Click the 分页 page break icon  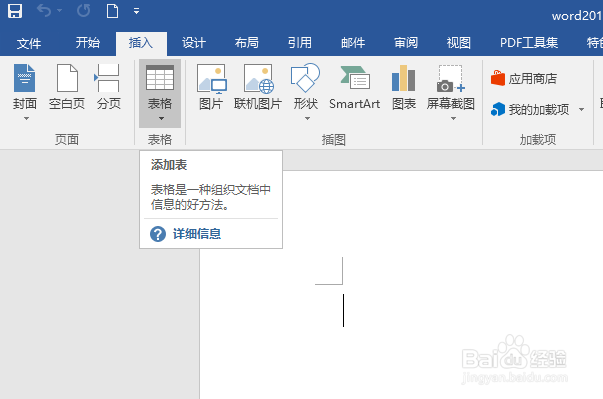[x=108, y=78]
